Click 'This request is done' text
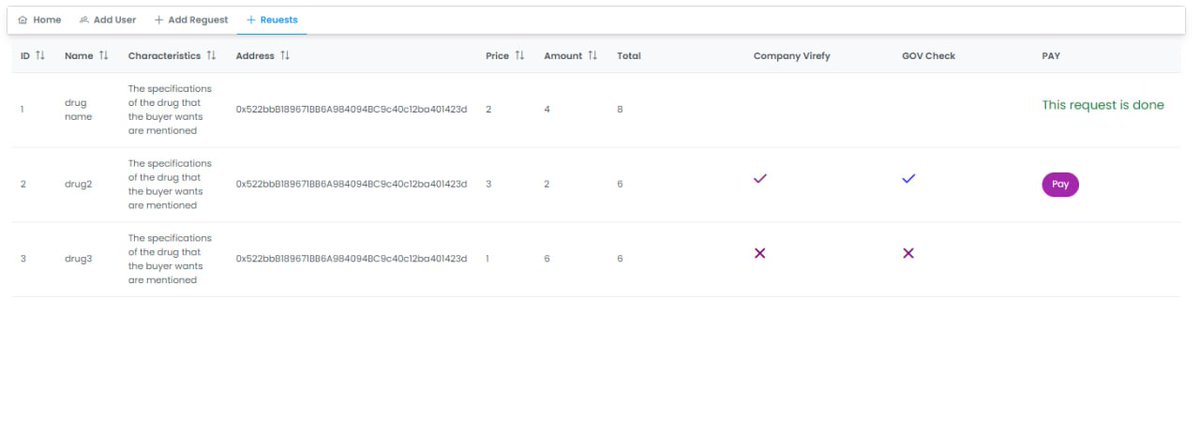This screenshot has height=435, width=1200. click(x=1103, y=105)
